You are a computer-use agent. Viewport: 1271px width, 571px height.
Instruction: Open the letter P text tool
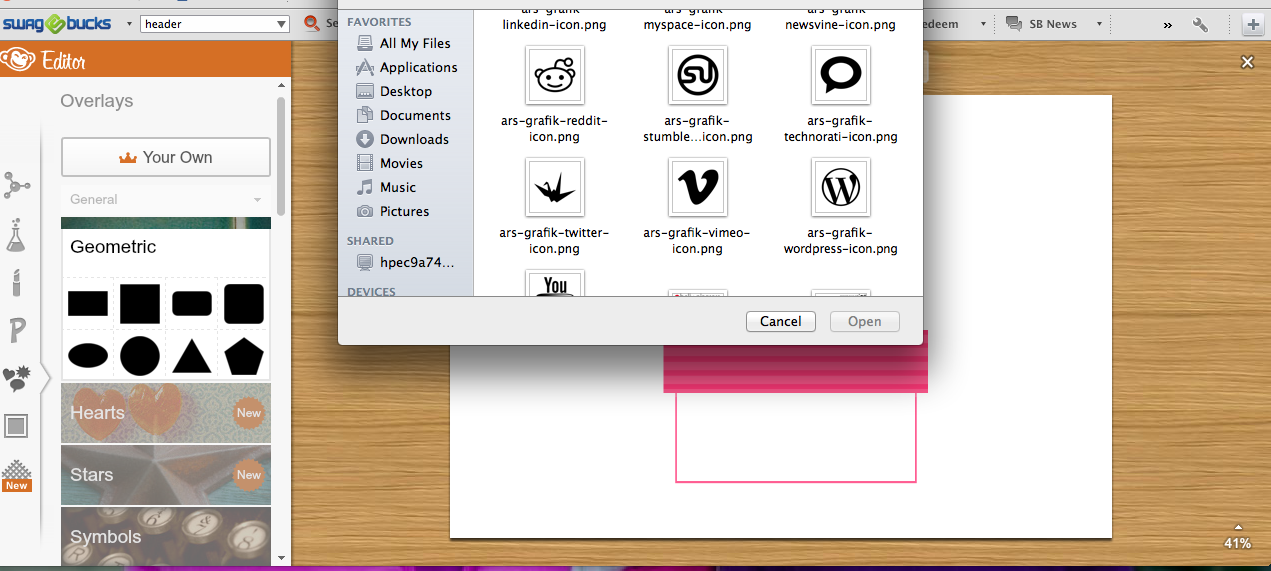click(16, 330)
